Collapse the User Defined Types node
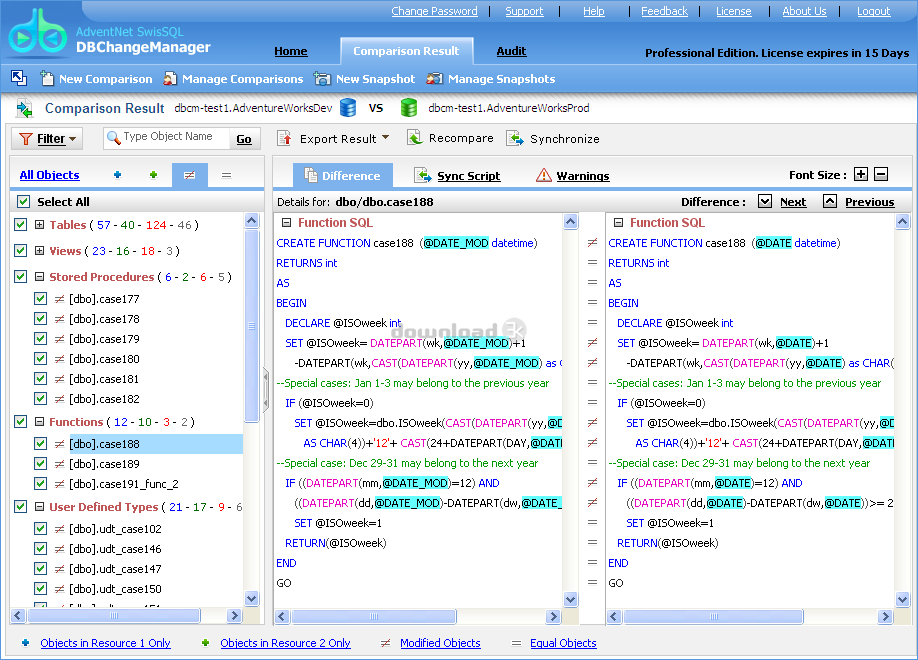918x660 pixels. click(39, 507)
